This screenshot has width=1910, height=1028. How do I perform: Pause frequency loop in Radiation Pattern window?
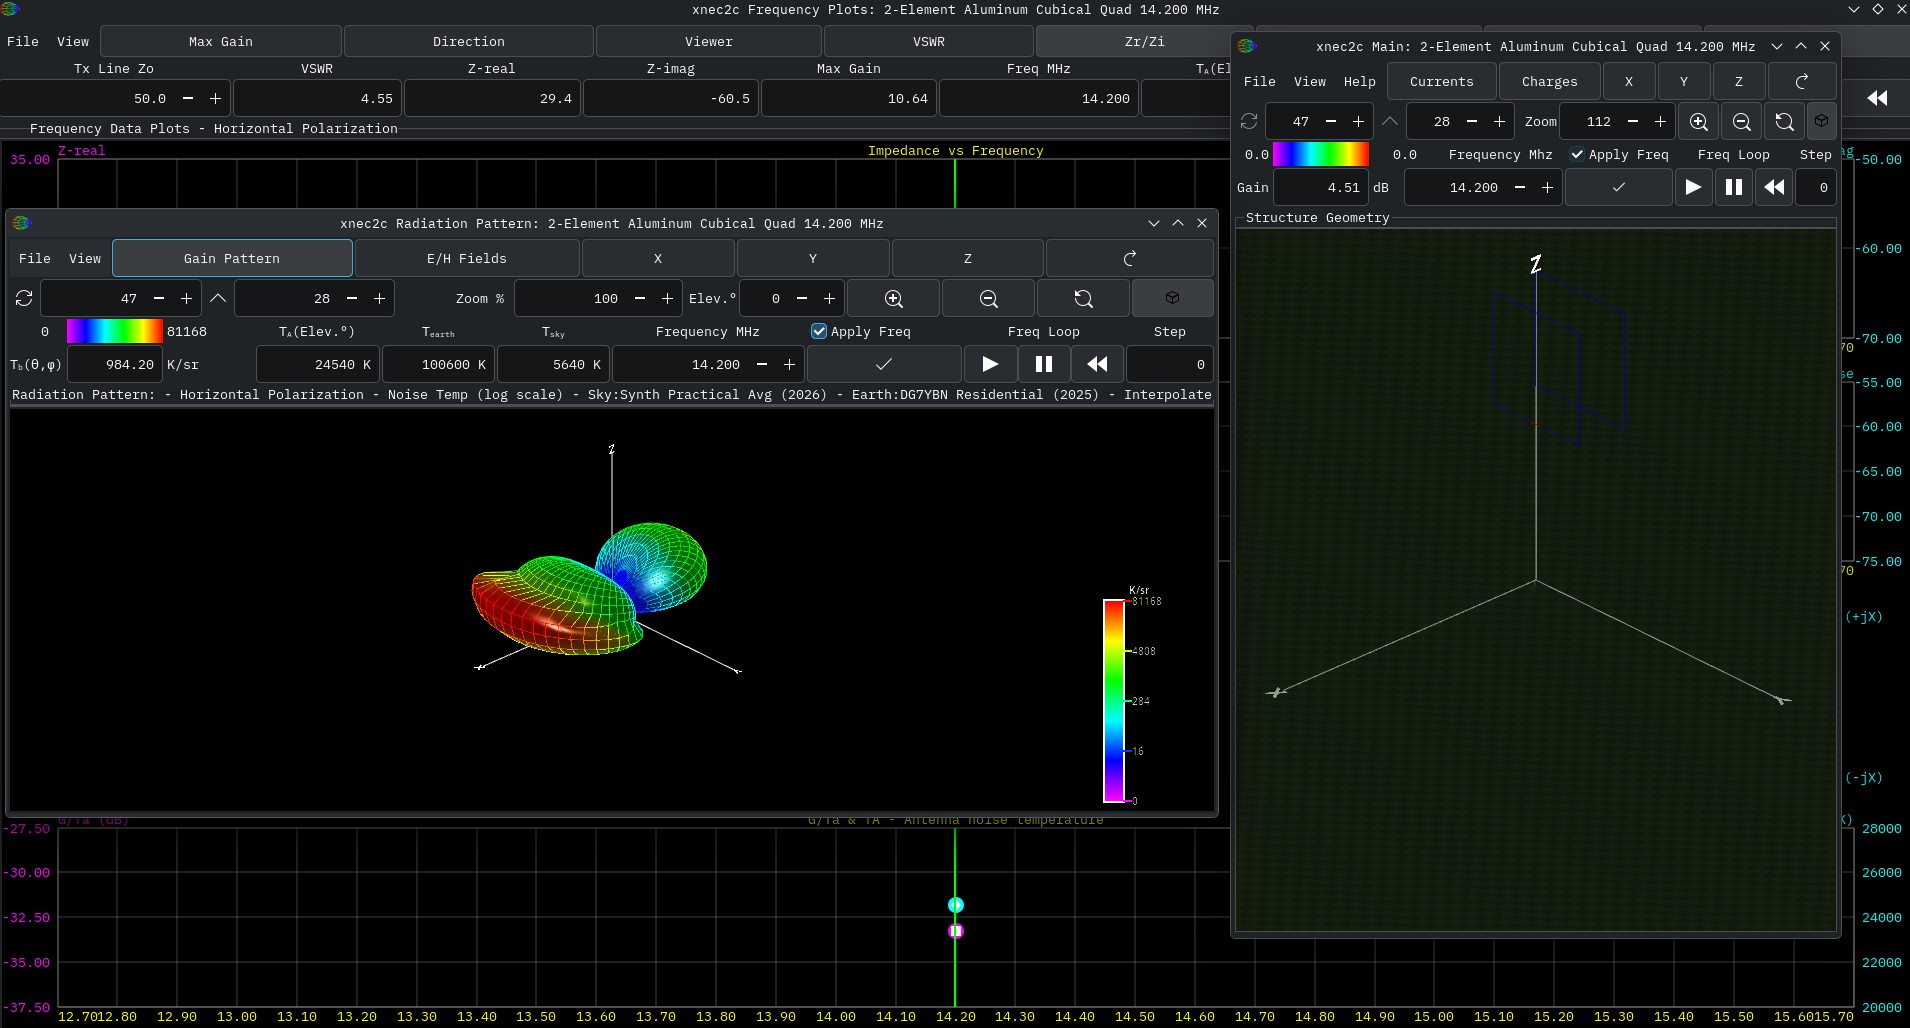coord(1044,364)
